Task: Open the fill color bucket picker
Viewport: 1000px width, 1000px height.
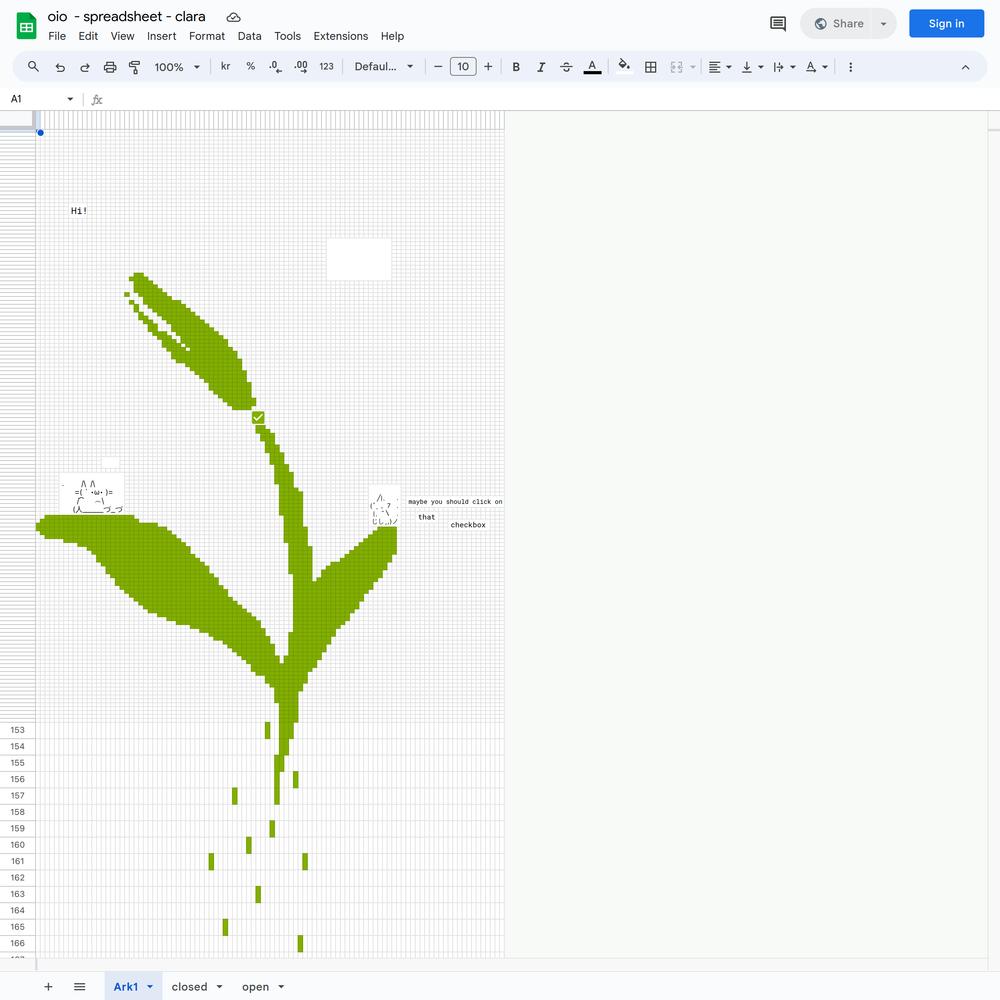Action: point(624,67)
